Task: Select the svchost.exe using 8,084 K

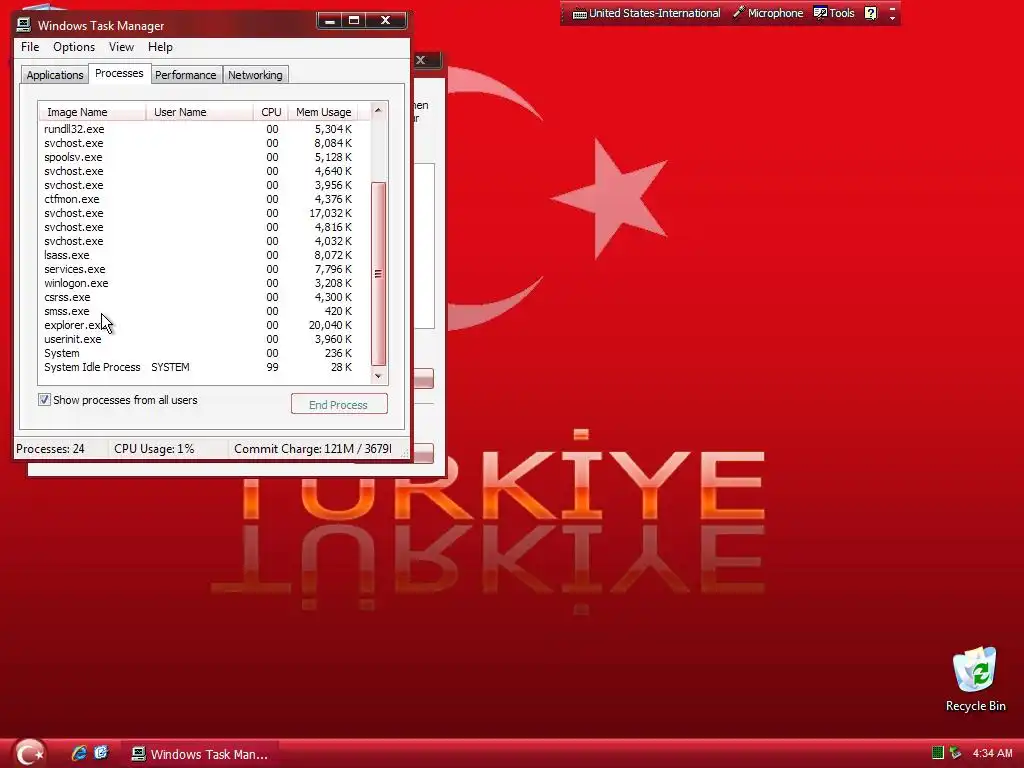Action: (204, 143)
